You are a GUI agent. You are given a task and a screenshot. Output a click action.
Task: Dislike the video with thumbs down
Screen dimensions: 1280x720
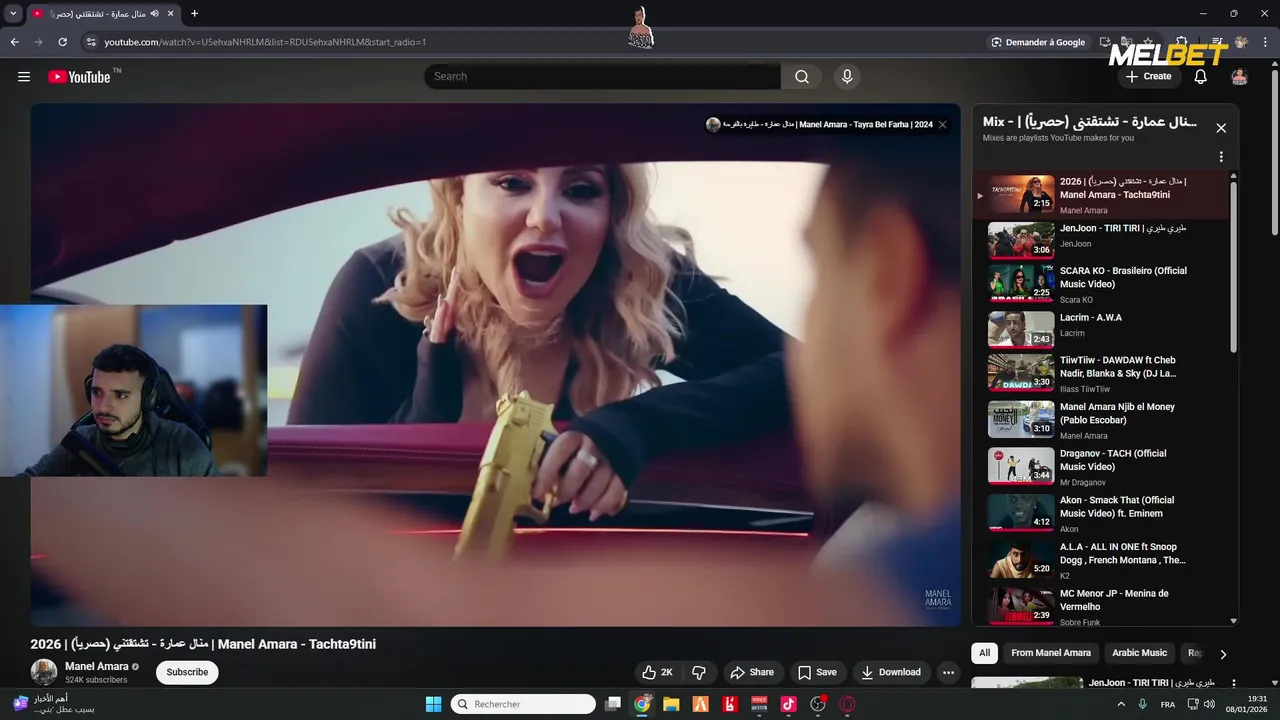tap(699, 672)
